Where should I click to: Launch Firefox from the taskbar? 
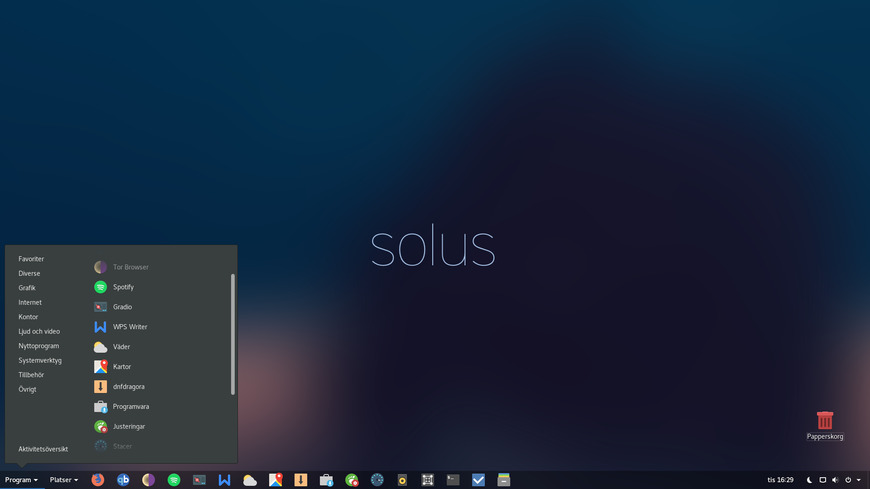(98, 480)
